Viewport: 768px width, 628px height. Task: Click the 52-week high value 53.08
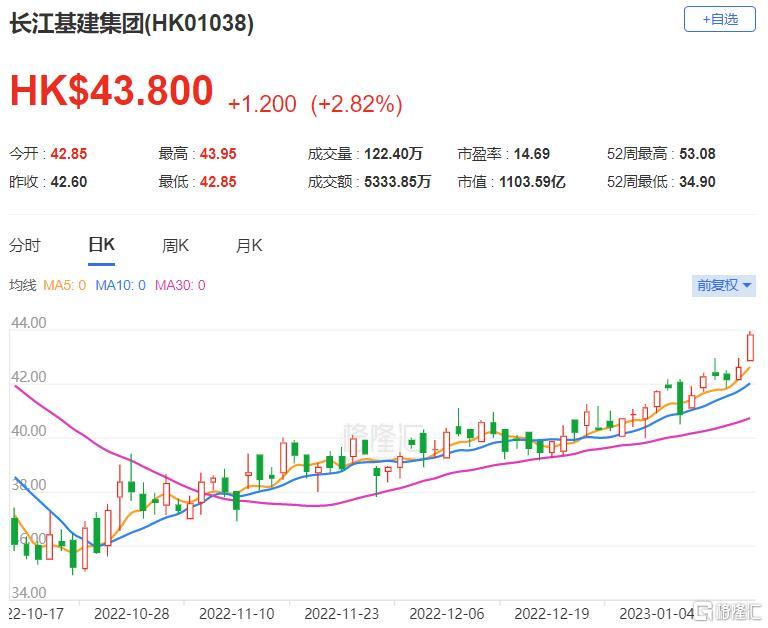(697, 154)
